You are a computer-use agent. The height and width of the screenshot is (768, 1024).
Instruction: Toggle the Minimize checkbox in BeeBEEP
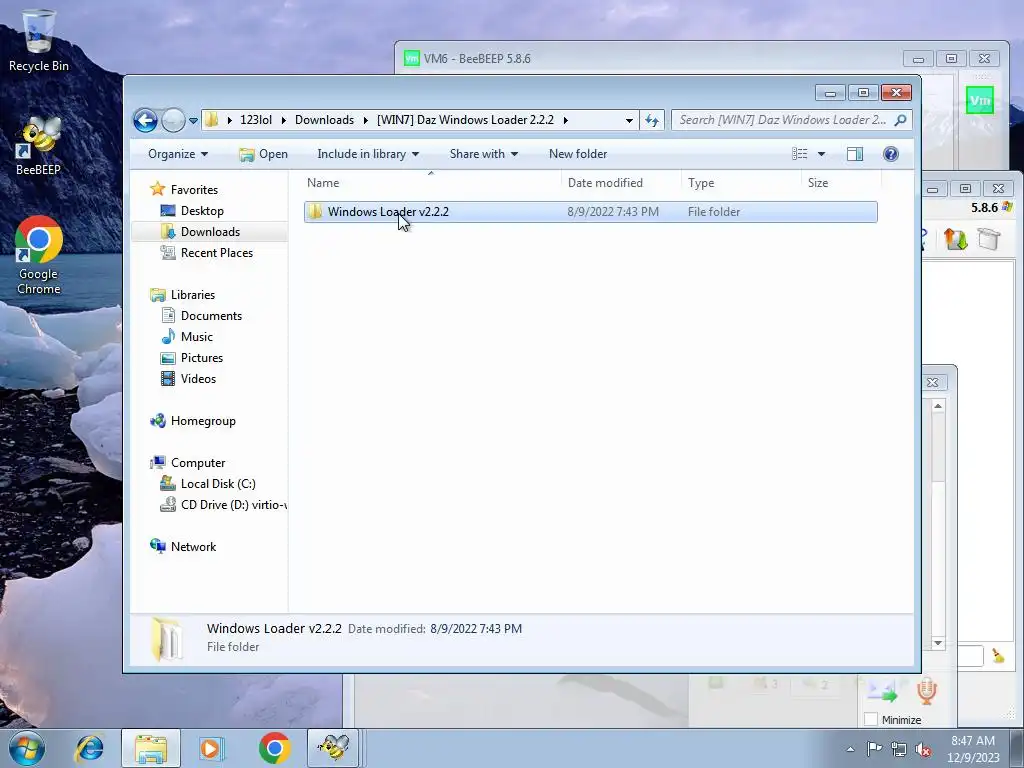click(871, 719)
